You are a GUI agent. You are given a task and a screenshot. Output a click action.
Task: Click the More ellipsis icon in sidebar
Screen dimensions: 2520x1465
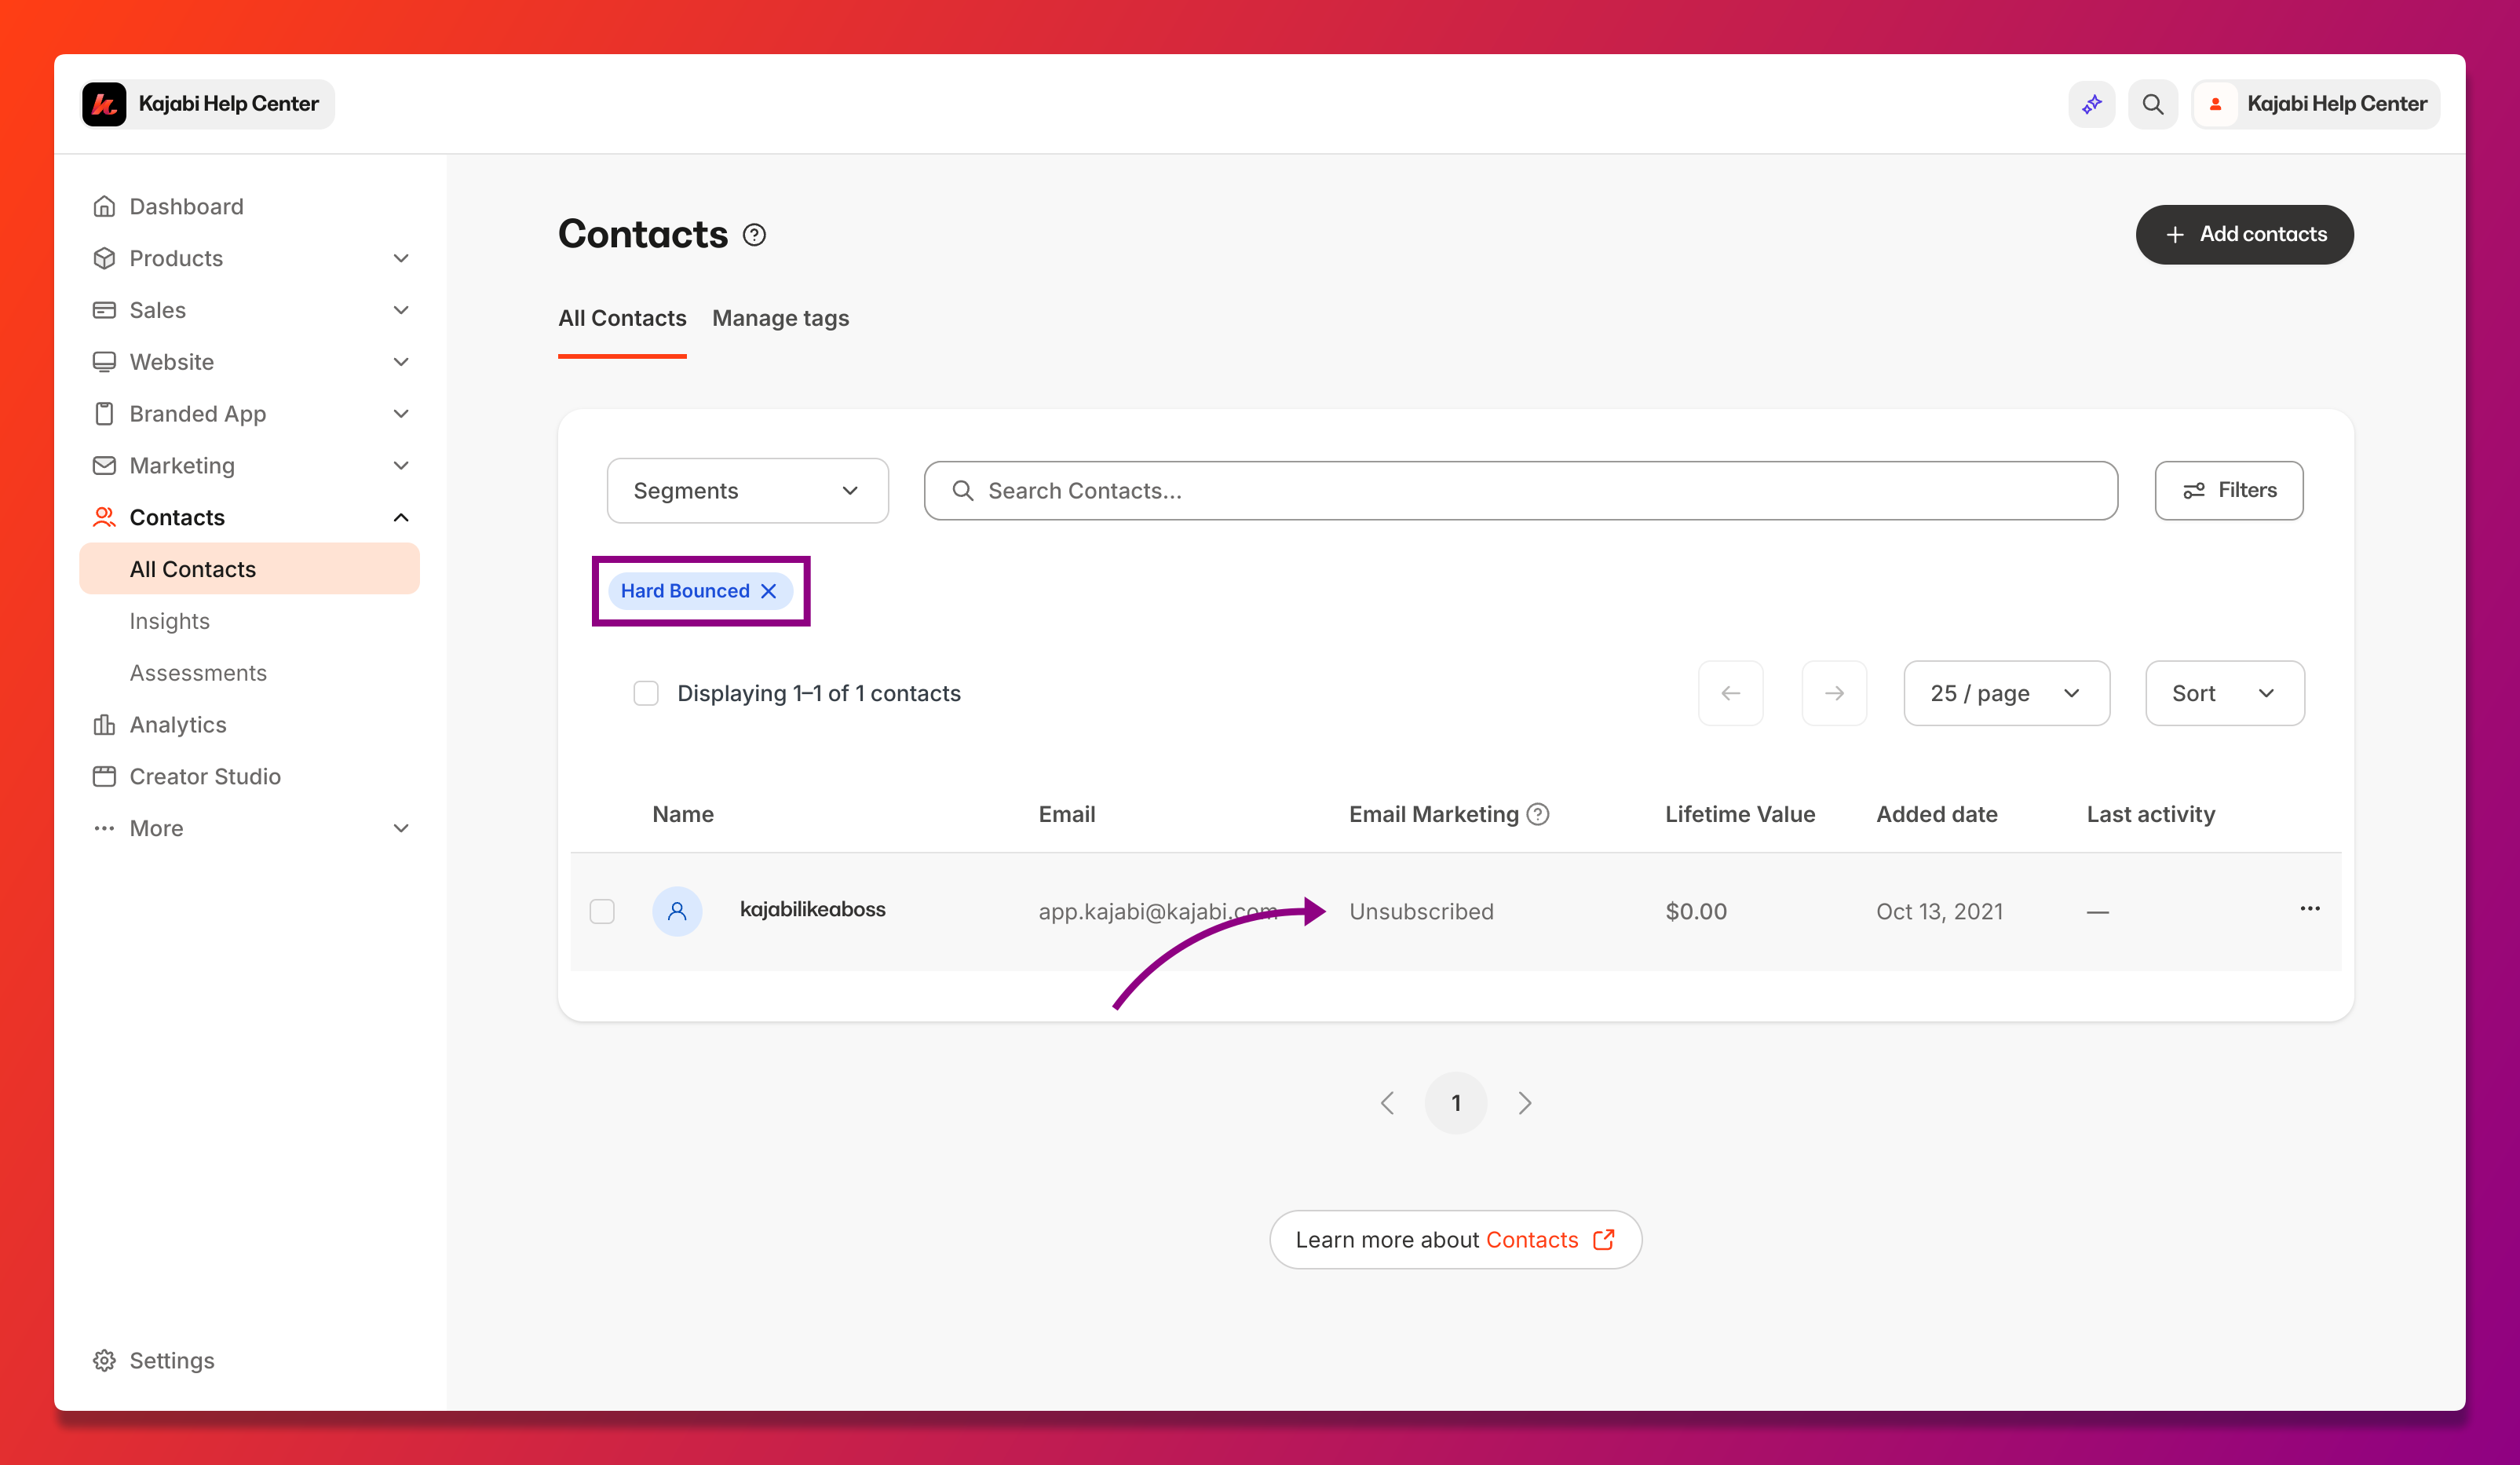(x=104, y=828)
